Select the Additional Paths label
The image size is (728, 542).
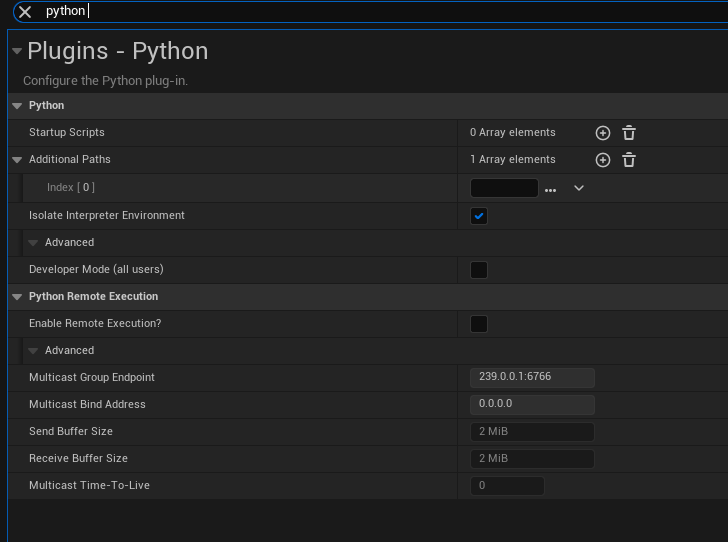coord(70,159)
